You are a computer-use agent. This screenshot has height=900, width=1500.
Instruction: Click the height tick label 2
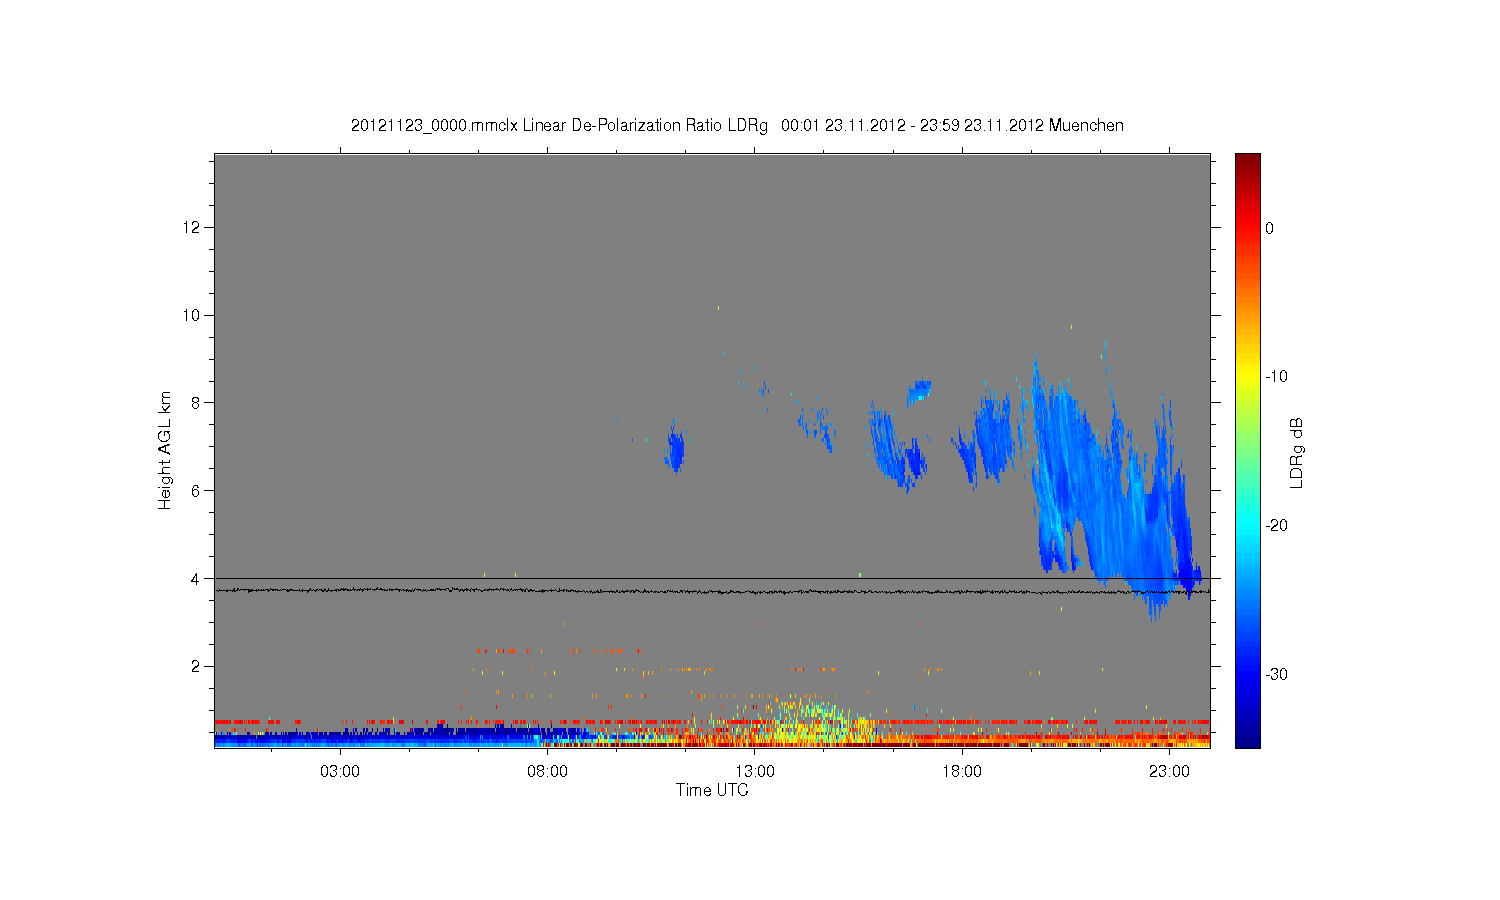(197, 666)
